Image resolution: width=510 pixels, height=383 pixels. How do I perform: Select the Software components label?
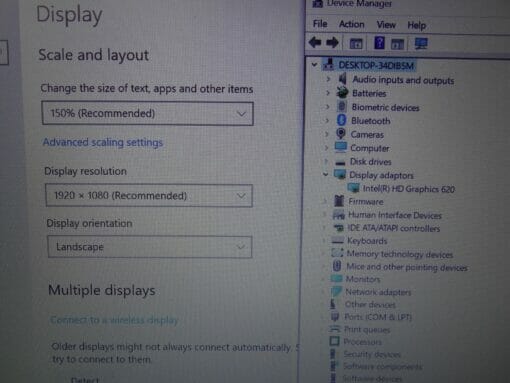point(383,366)
